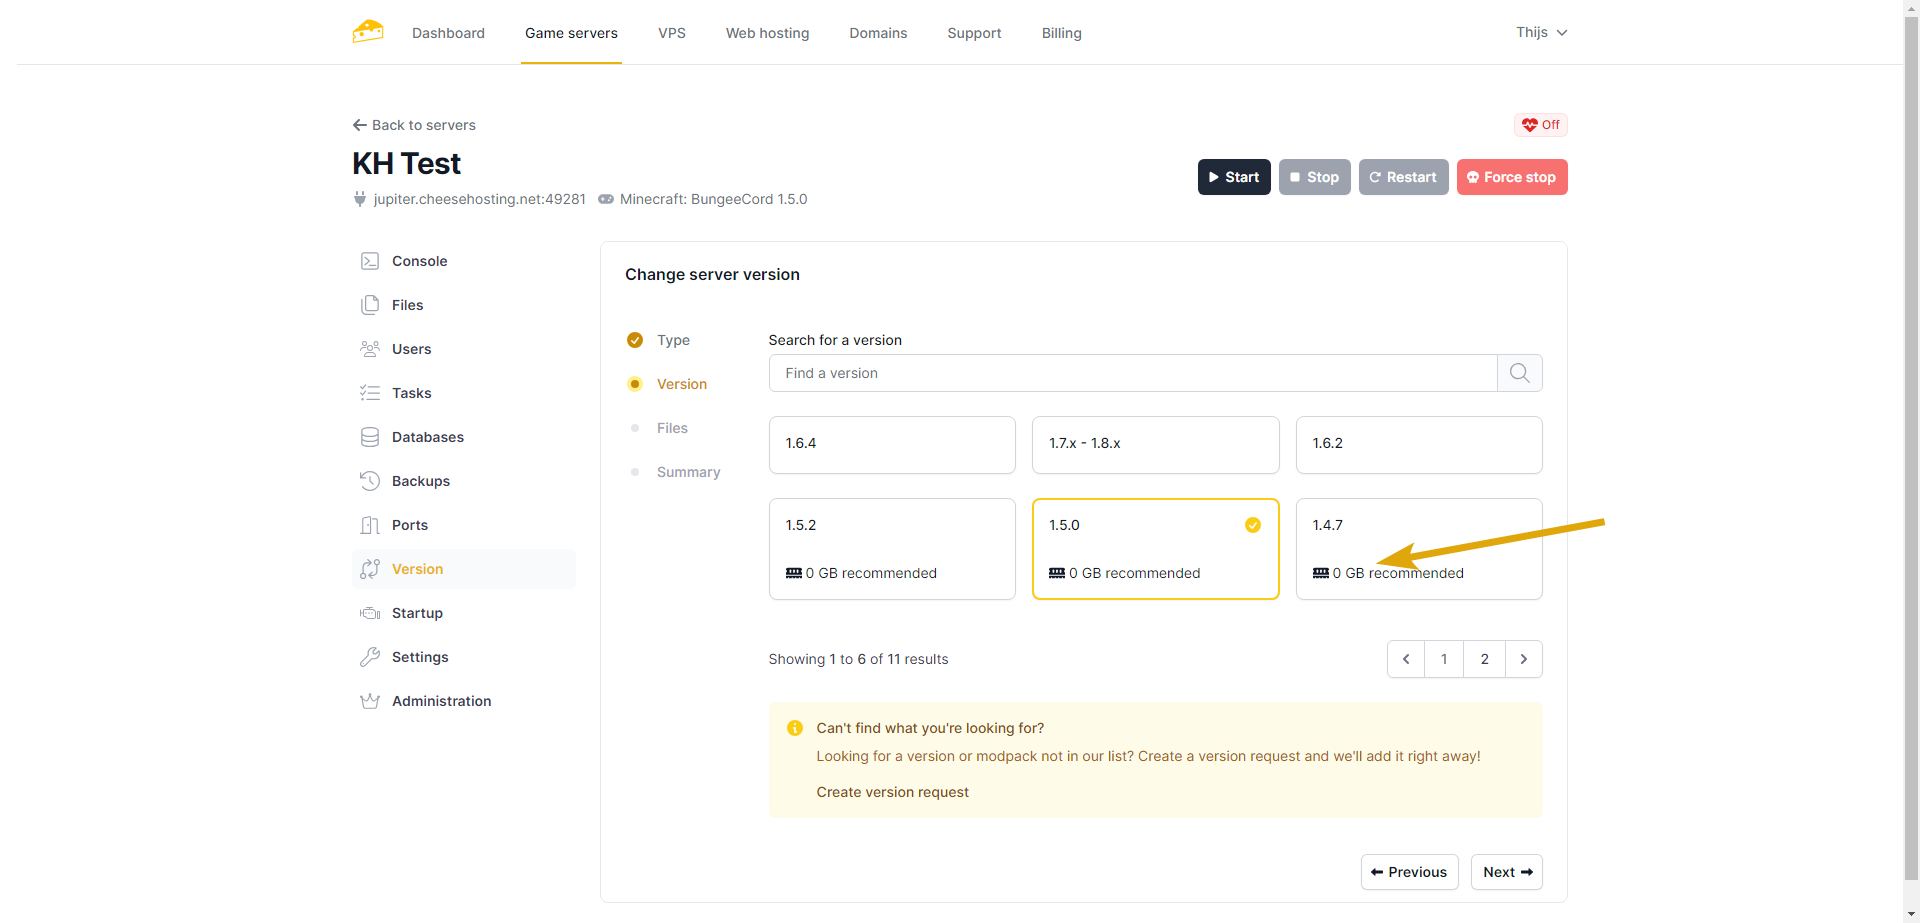Viewport: 1920px width, 923px height.
Task: Click the search magnifier icon
Action: click(1519, 373)
